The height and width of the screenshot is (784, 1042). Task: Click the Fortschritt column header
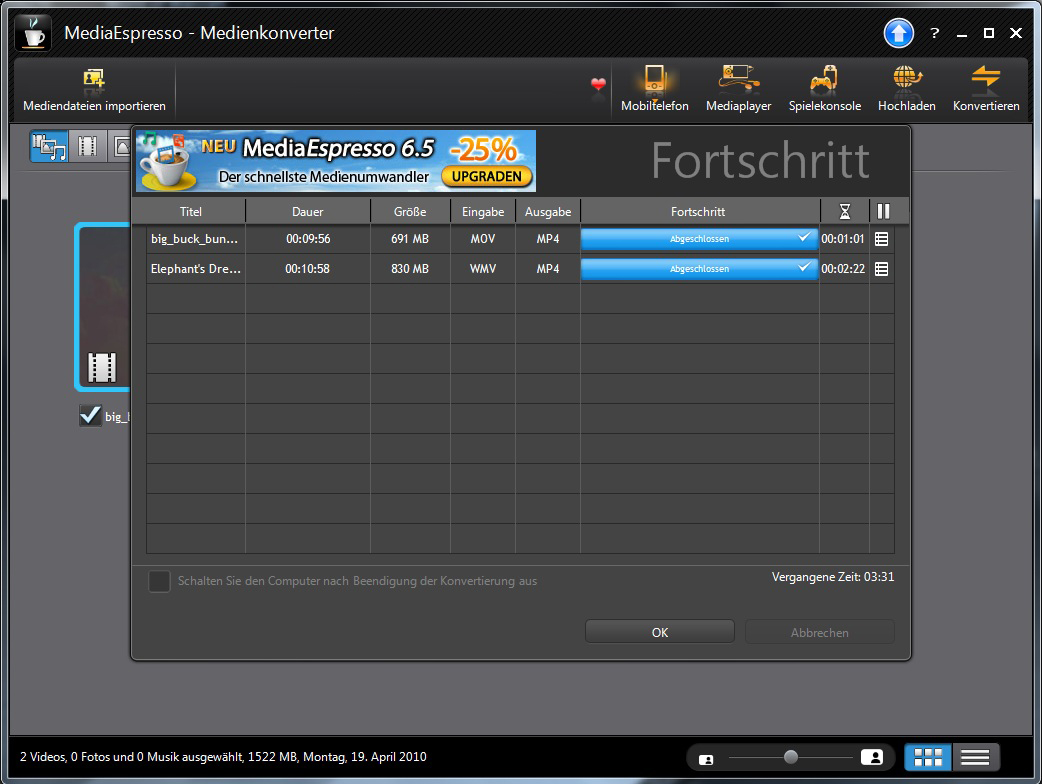[x=698, y=212]
